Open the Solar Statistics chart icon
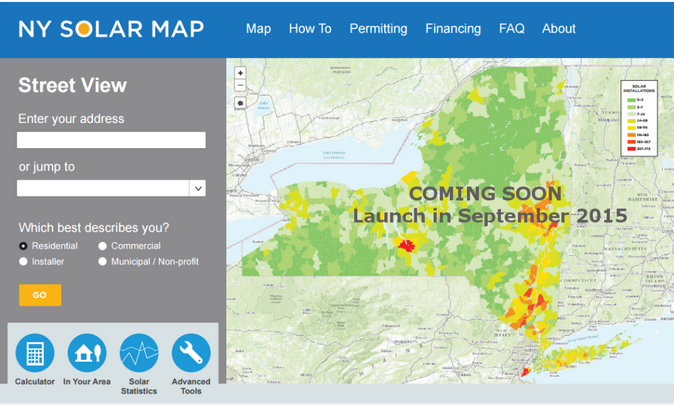The image size is (674, 408). click(x=139, y=353)
